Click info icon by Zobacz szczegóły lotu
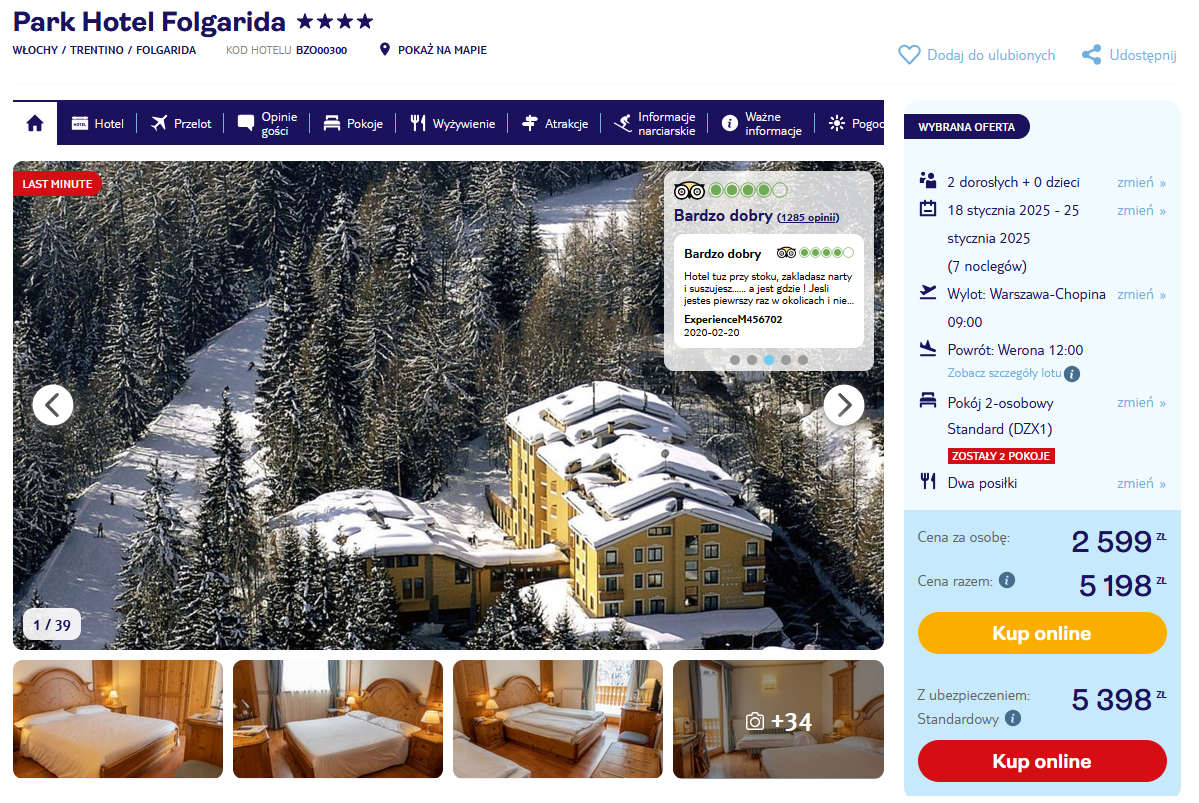The image size is (1199, 803). pyautogui.click(x=1072, y=374)
